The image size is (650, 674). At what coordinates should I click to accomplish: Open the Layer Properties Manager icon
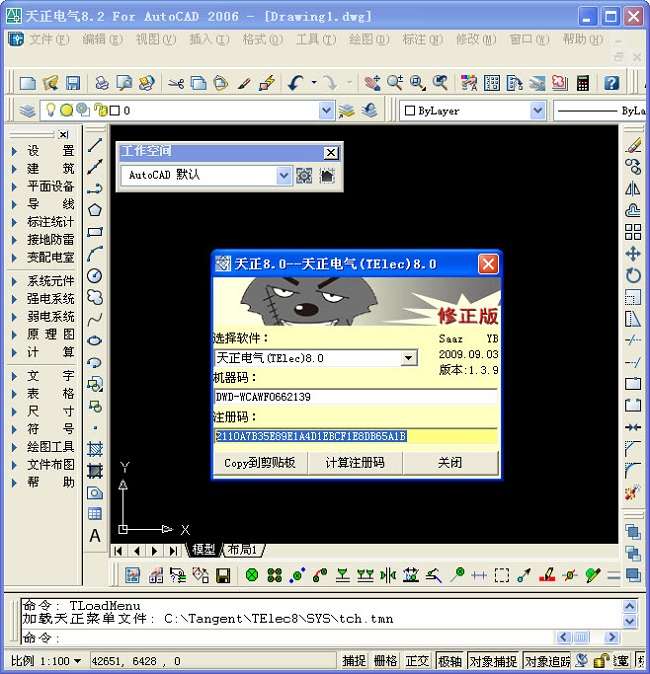pyautogui.click(x=27, y=111)
